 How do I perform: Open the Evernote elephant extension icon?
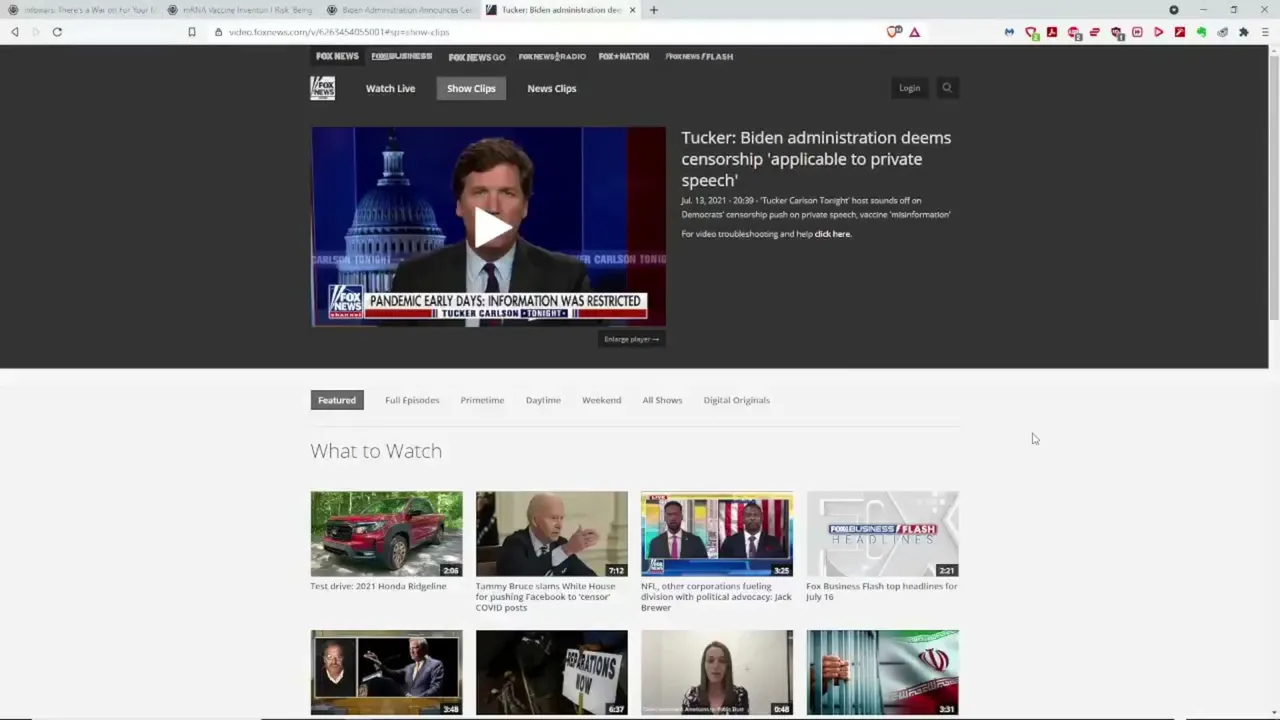coord(1201,32)
